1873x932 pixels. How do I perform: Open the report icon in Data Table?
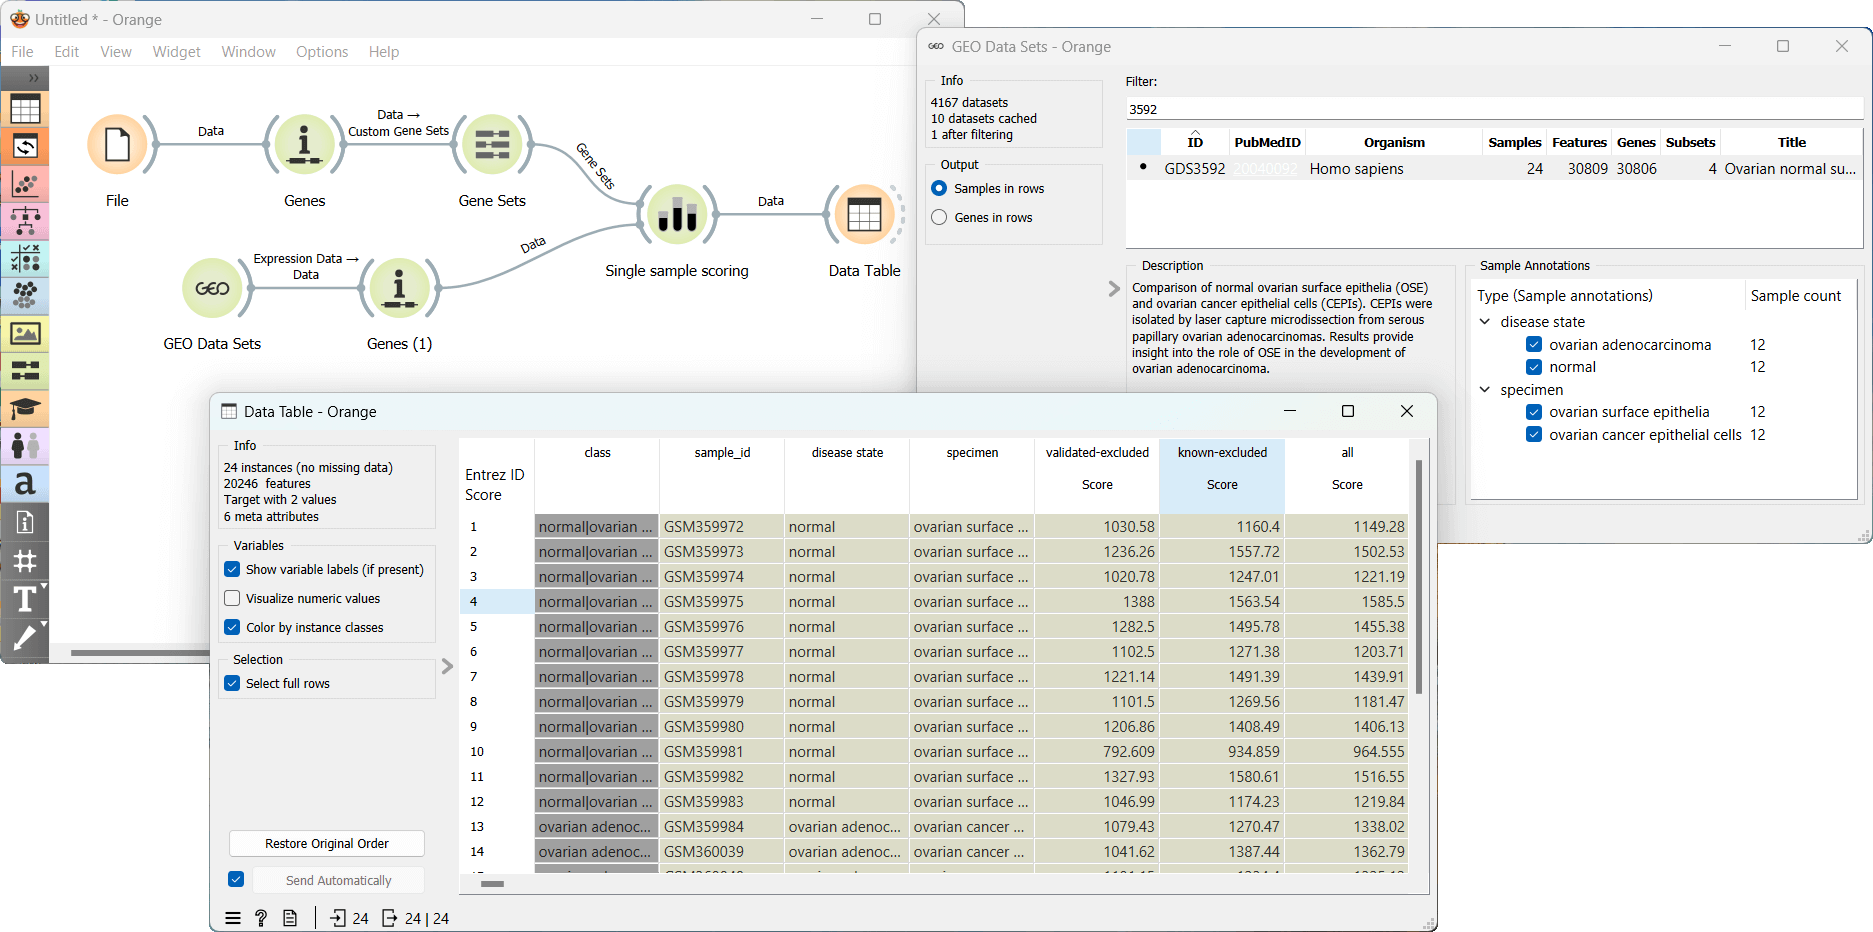tap(290, 918)
